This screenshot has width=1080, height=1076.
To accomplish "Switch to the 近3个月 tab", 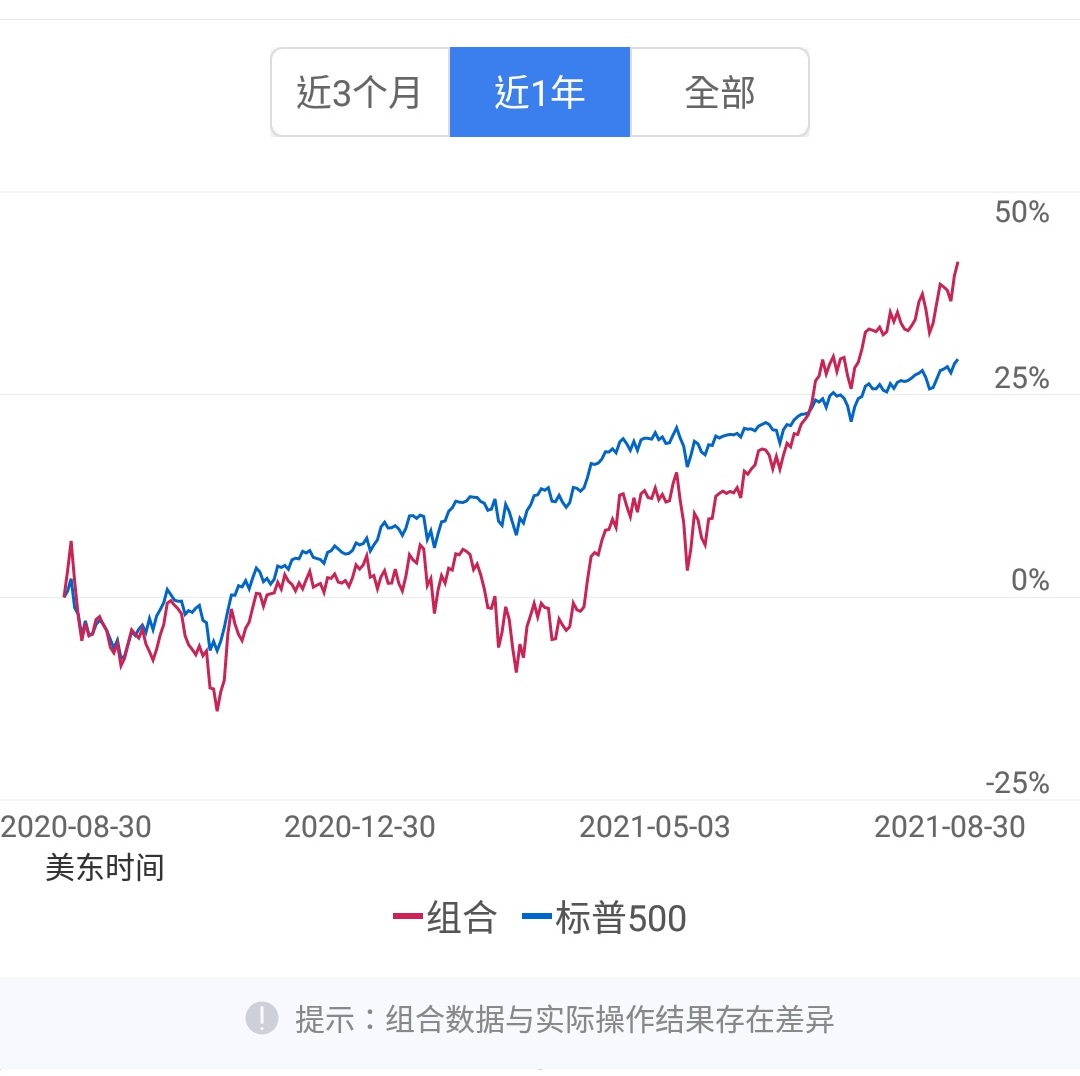I will pyautogui.click(x=360, y=93).
